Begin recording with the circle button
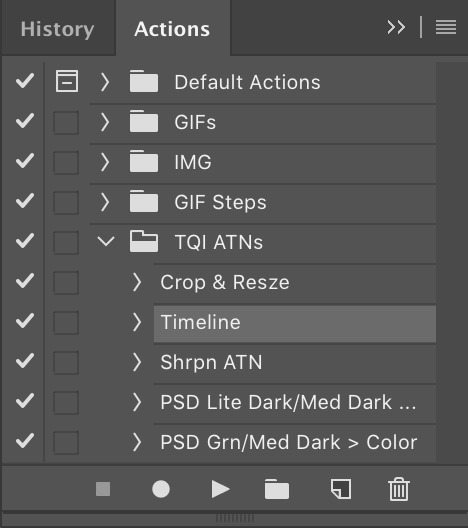 (x=161, y=489)
